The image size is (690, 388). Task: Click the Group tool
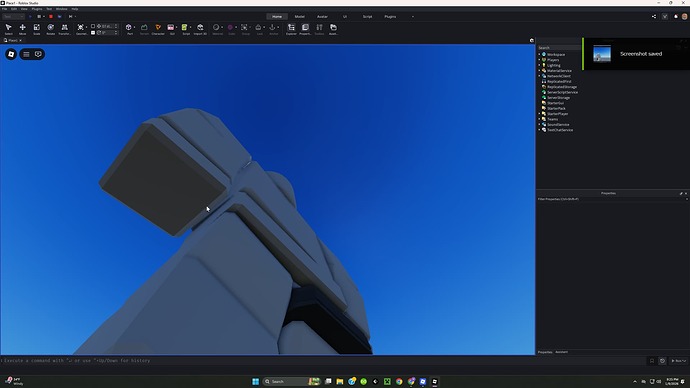coord(245,29)
